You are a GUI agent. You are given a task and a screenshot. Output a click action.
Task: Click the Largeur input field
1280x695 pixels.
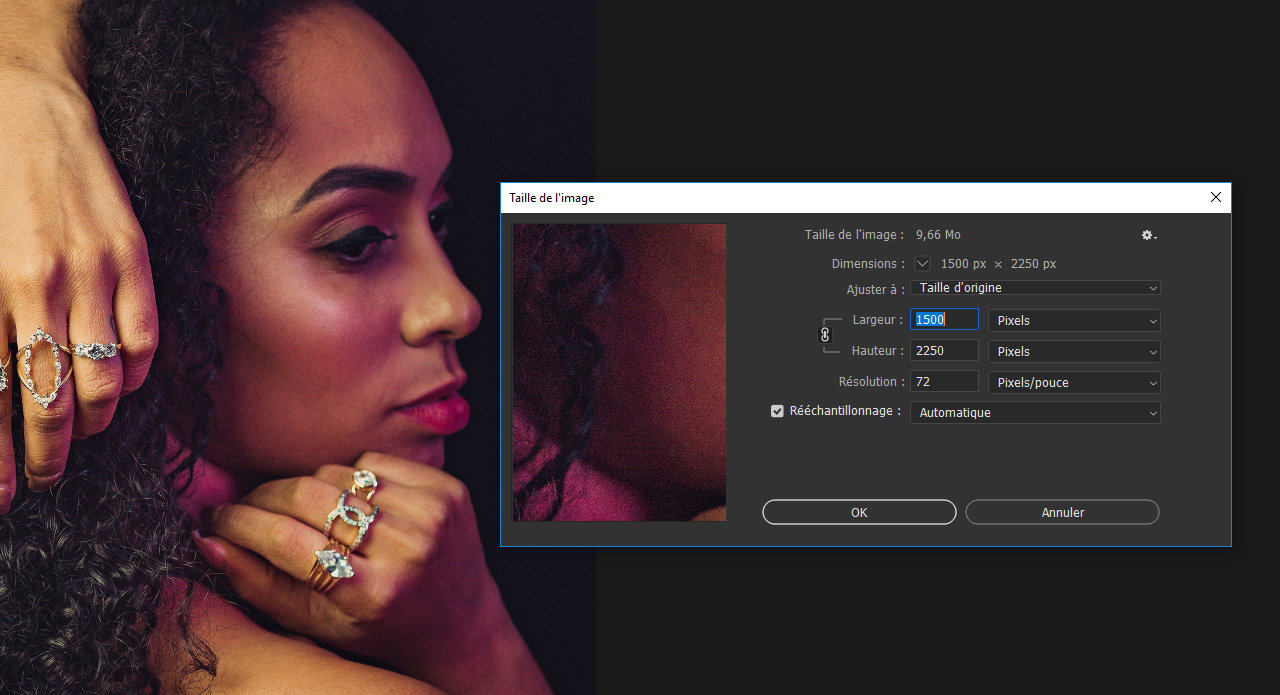[x=944, y=320]
